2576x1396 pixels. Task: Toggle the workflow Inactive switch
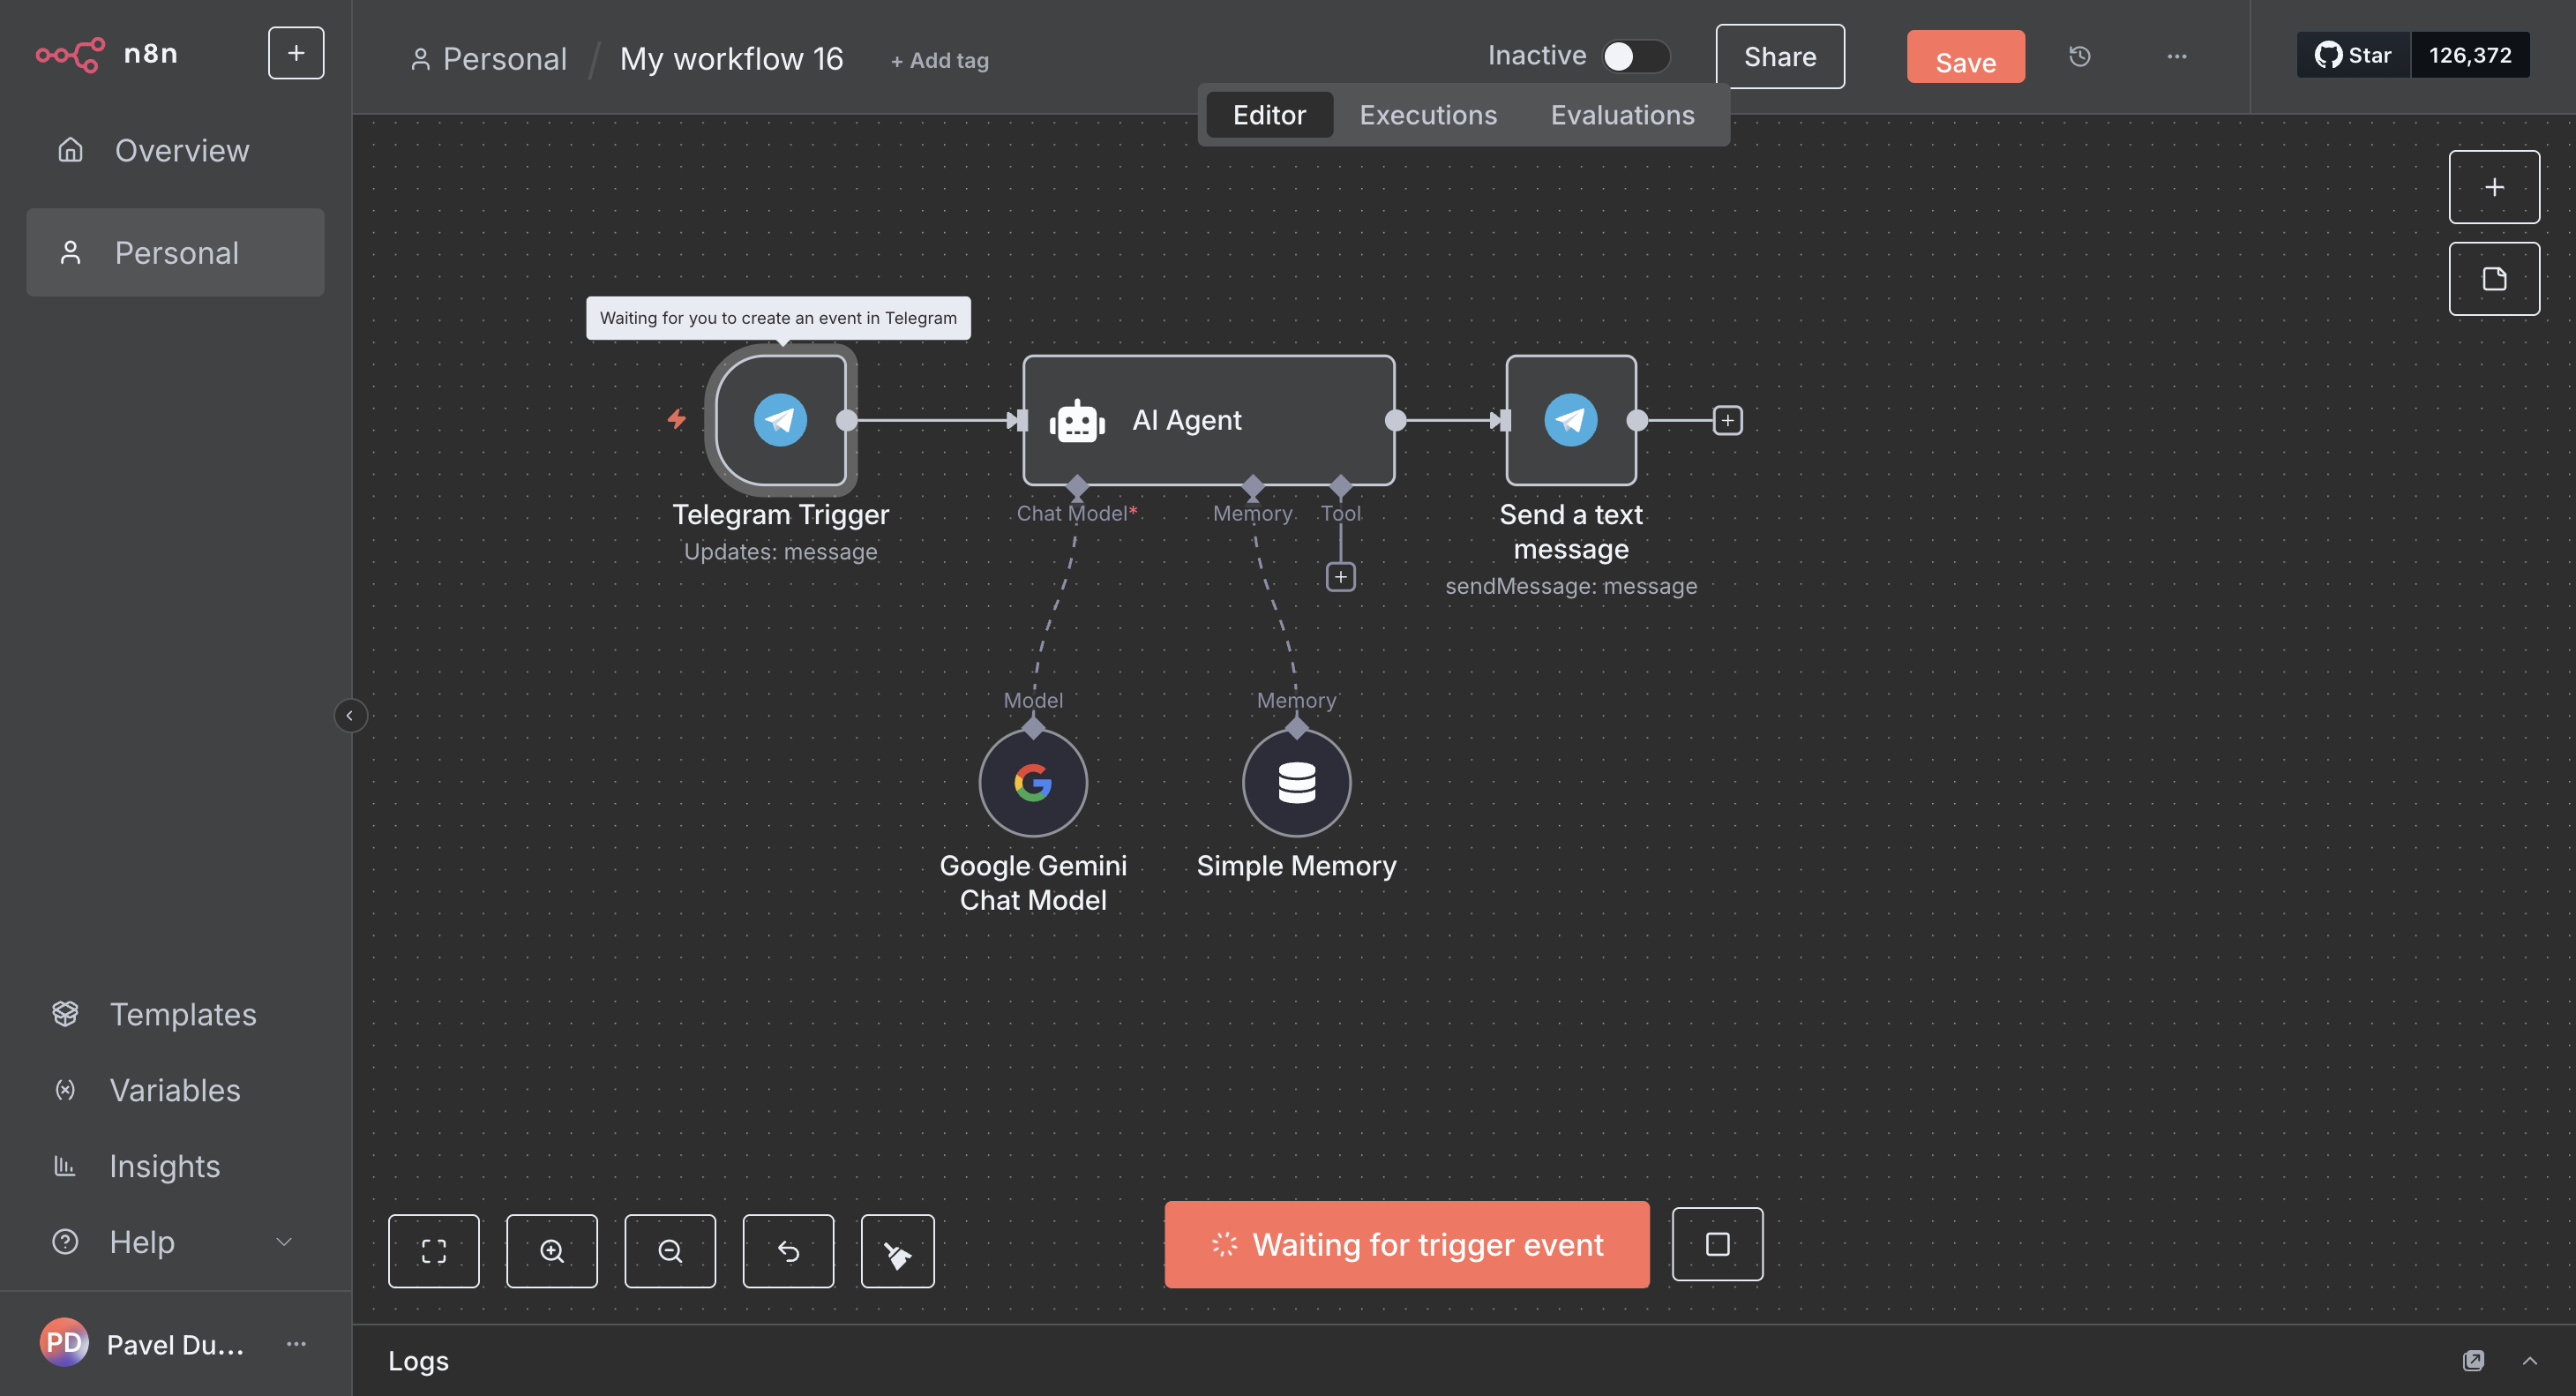(1634, 56)
